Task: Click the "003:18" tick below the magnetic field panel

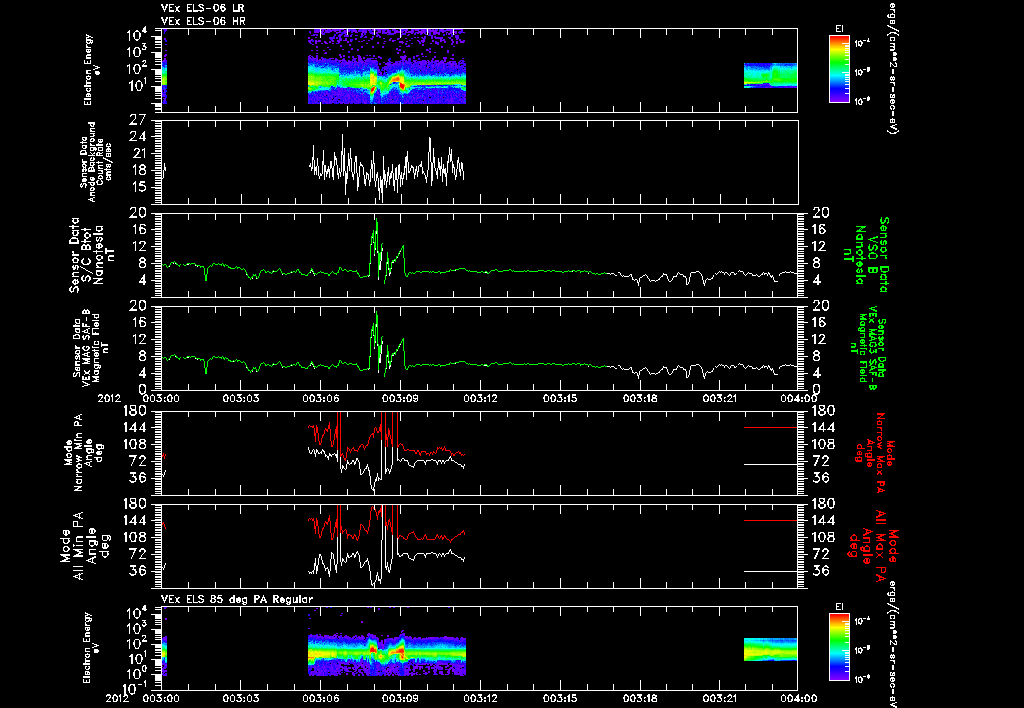Action: click(x=640, y=398)
